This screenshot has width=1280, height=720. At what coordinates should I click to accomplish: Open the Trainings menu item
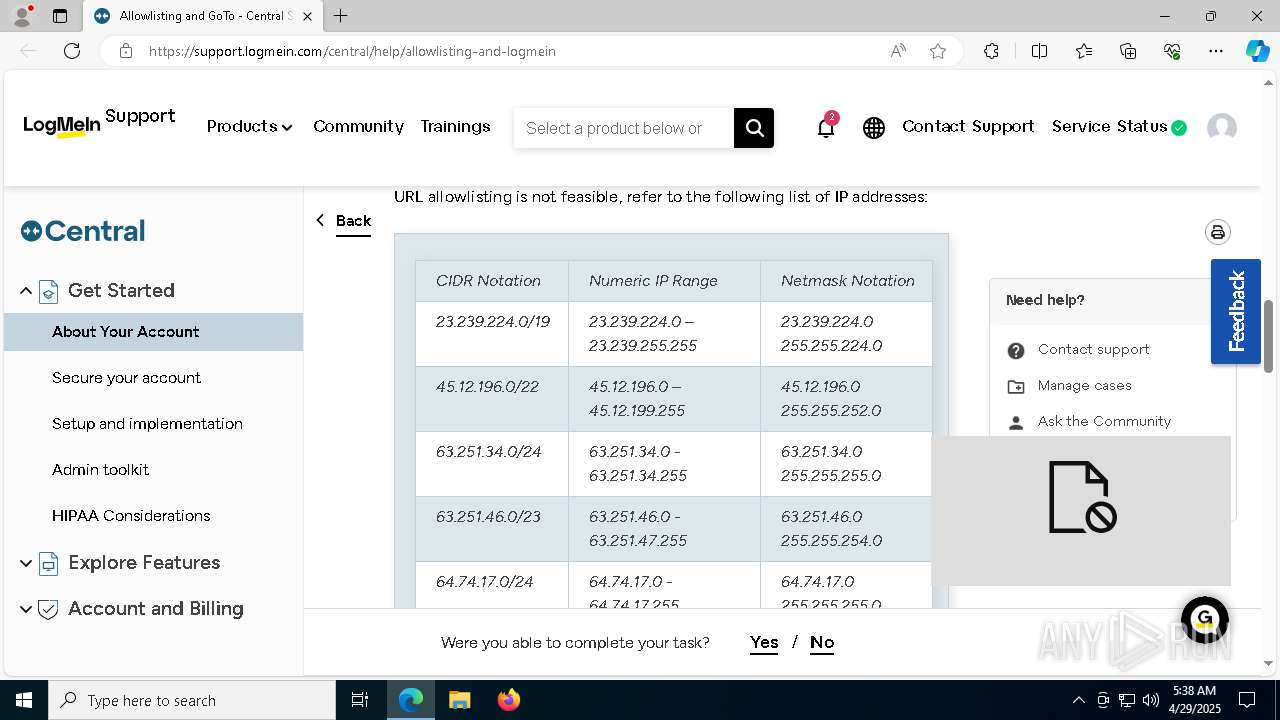tap(455, 126)
